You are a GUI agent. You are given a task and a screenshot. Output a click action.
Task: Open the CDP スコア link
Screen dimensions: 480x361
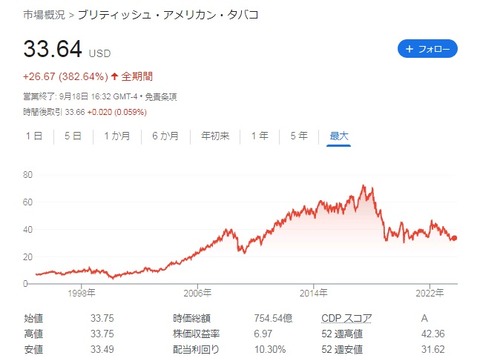pos(346,318)
